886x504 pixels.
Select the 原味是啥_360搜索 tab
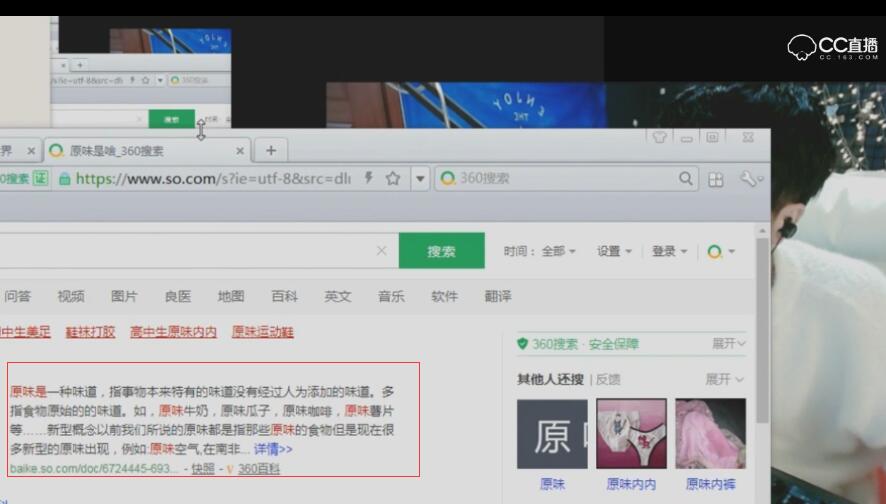click(x=147, y=150)
